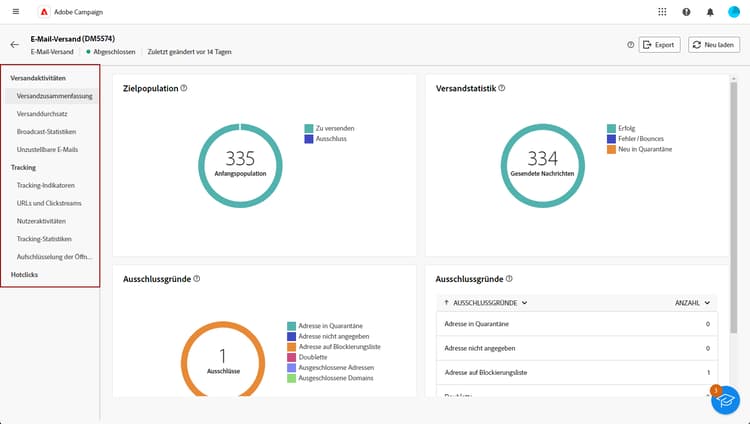The image size is (750, 424).
Task: Click the Tracking section header
Action: tap(23, 167)
